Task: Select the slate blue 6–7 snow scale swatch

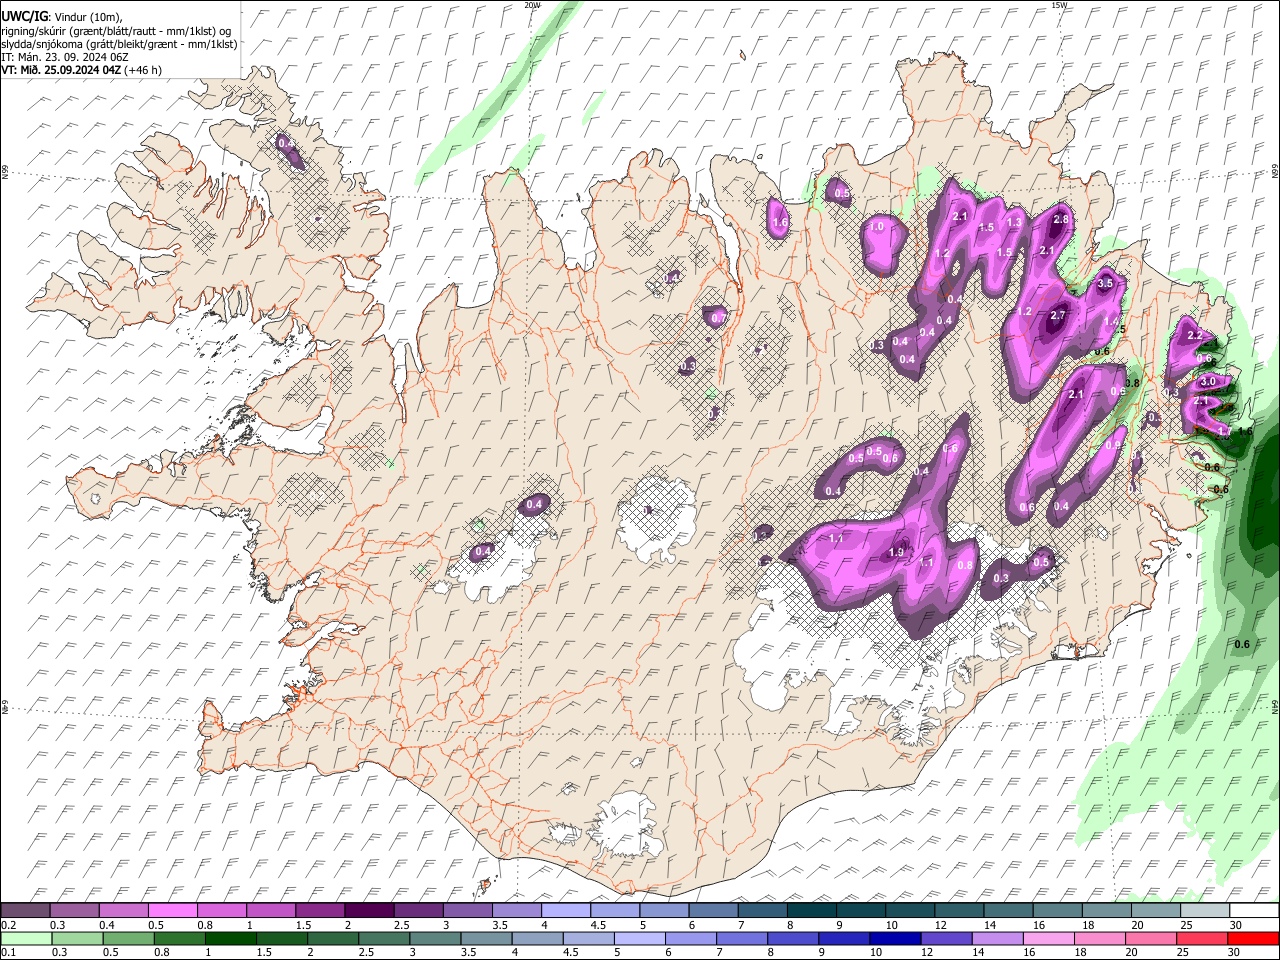Action: click(x=713, y=911)
